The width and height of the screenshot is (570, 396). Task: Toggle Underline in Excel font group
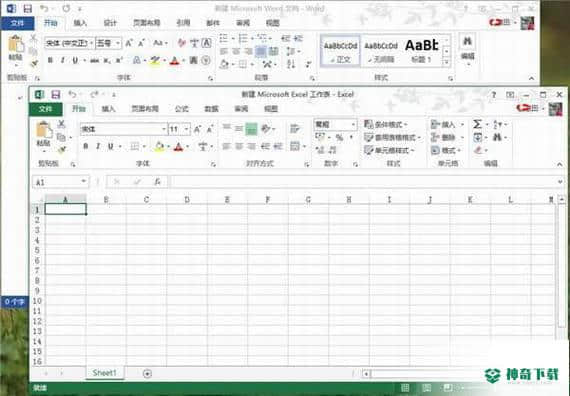click(x=111, y=146)
